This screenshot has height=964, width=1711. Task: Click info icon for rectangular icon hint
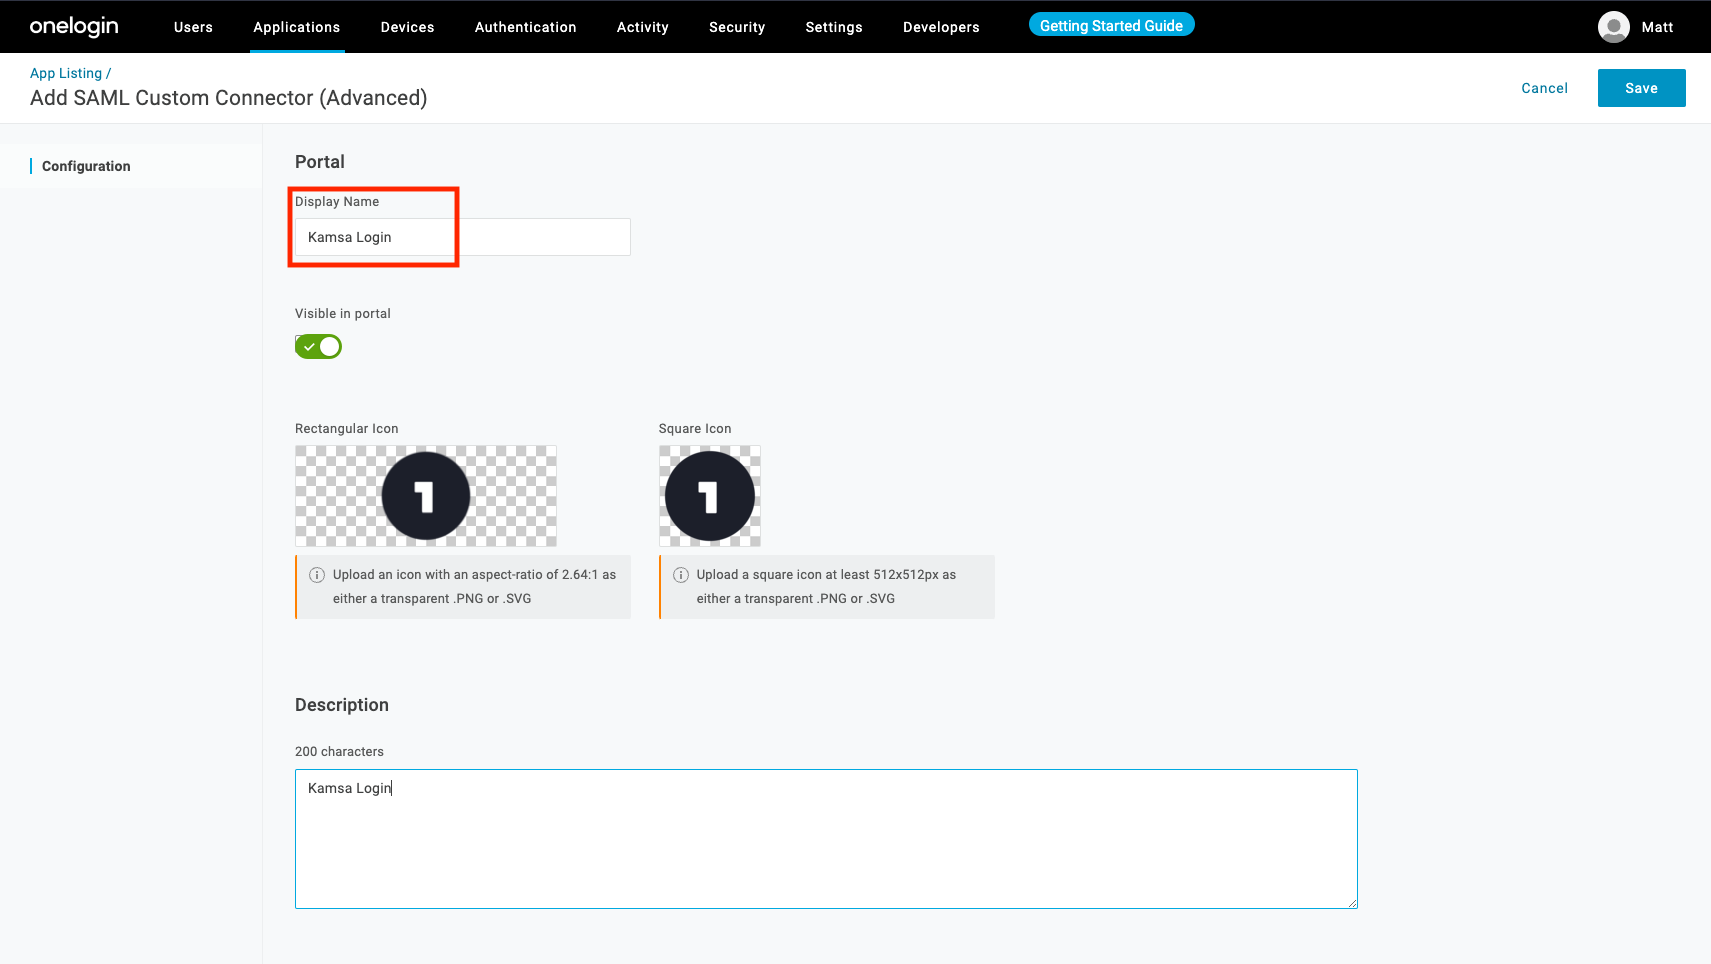pyautogui.click(x=317, y=575)
